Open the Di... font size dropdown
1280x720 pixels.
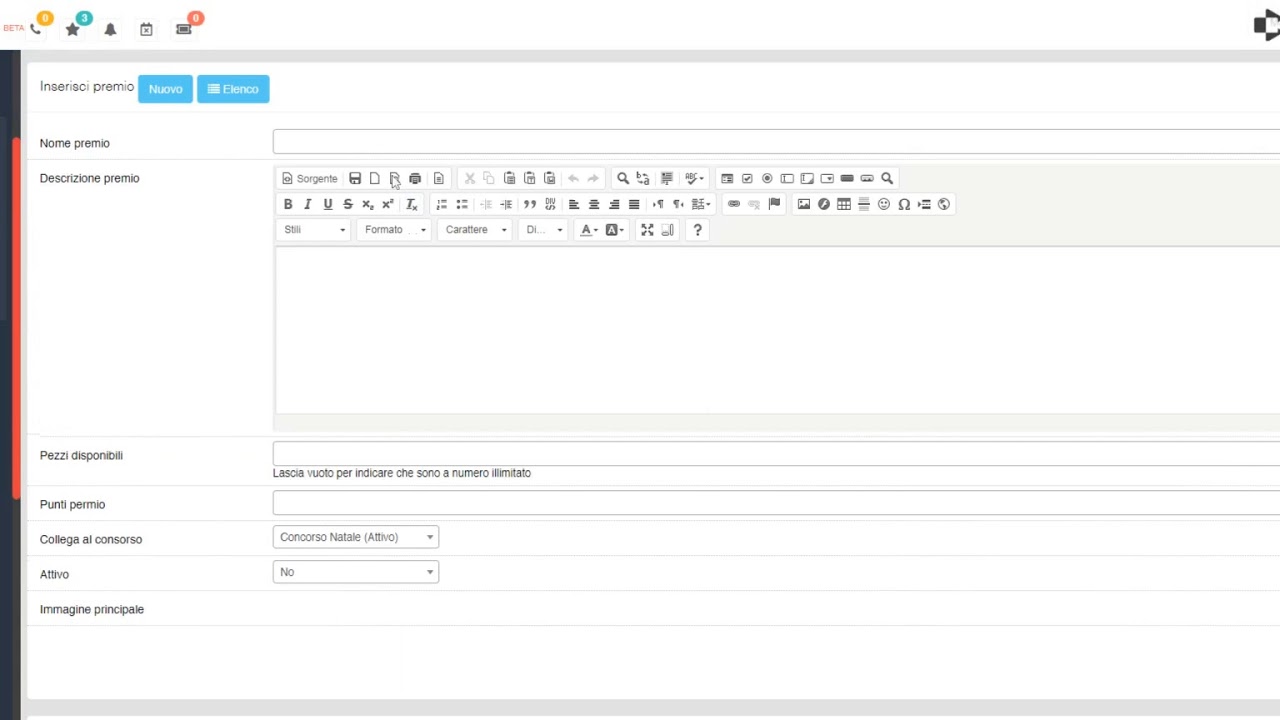point(544,230)
